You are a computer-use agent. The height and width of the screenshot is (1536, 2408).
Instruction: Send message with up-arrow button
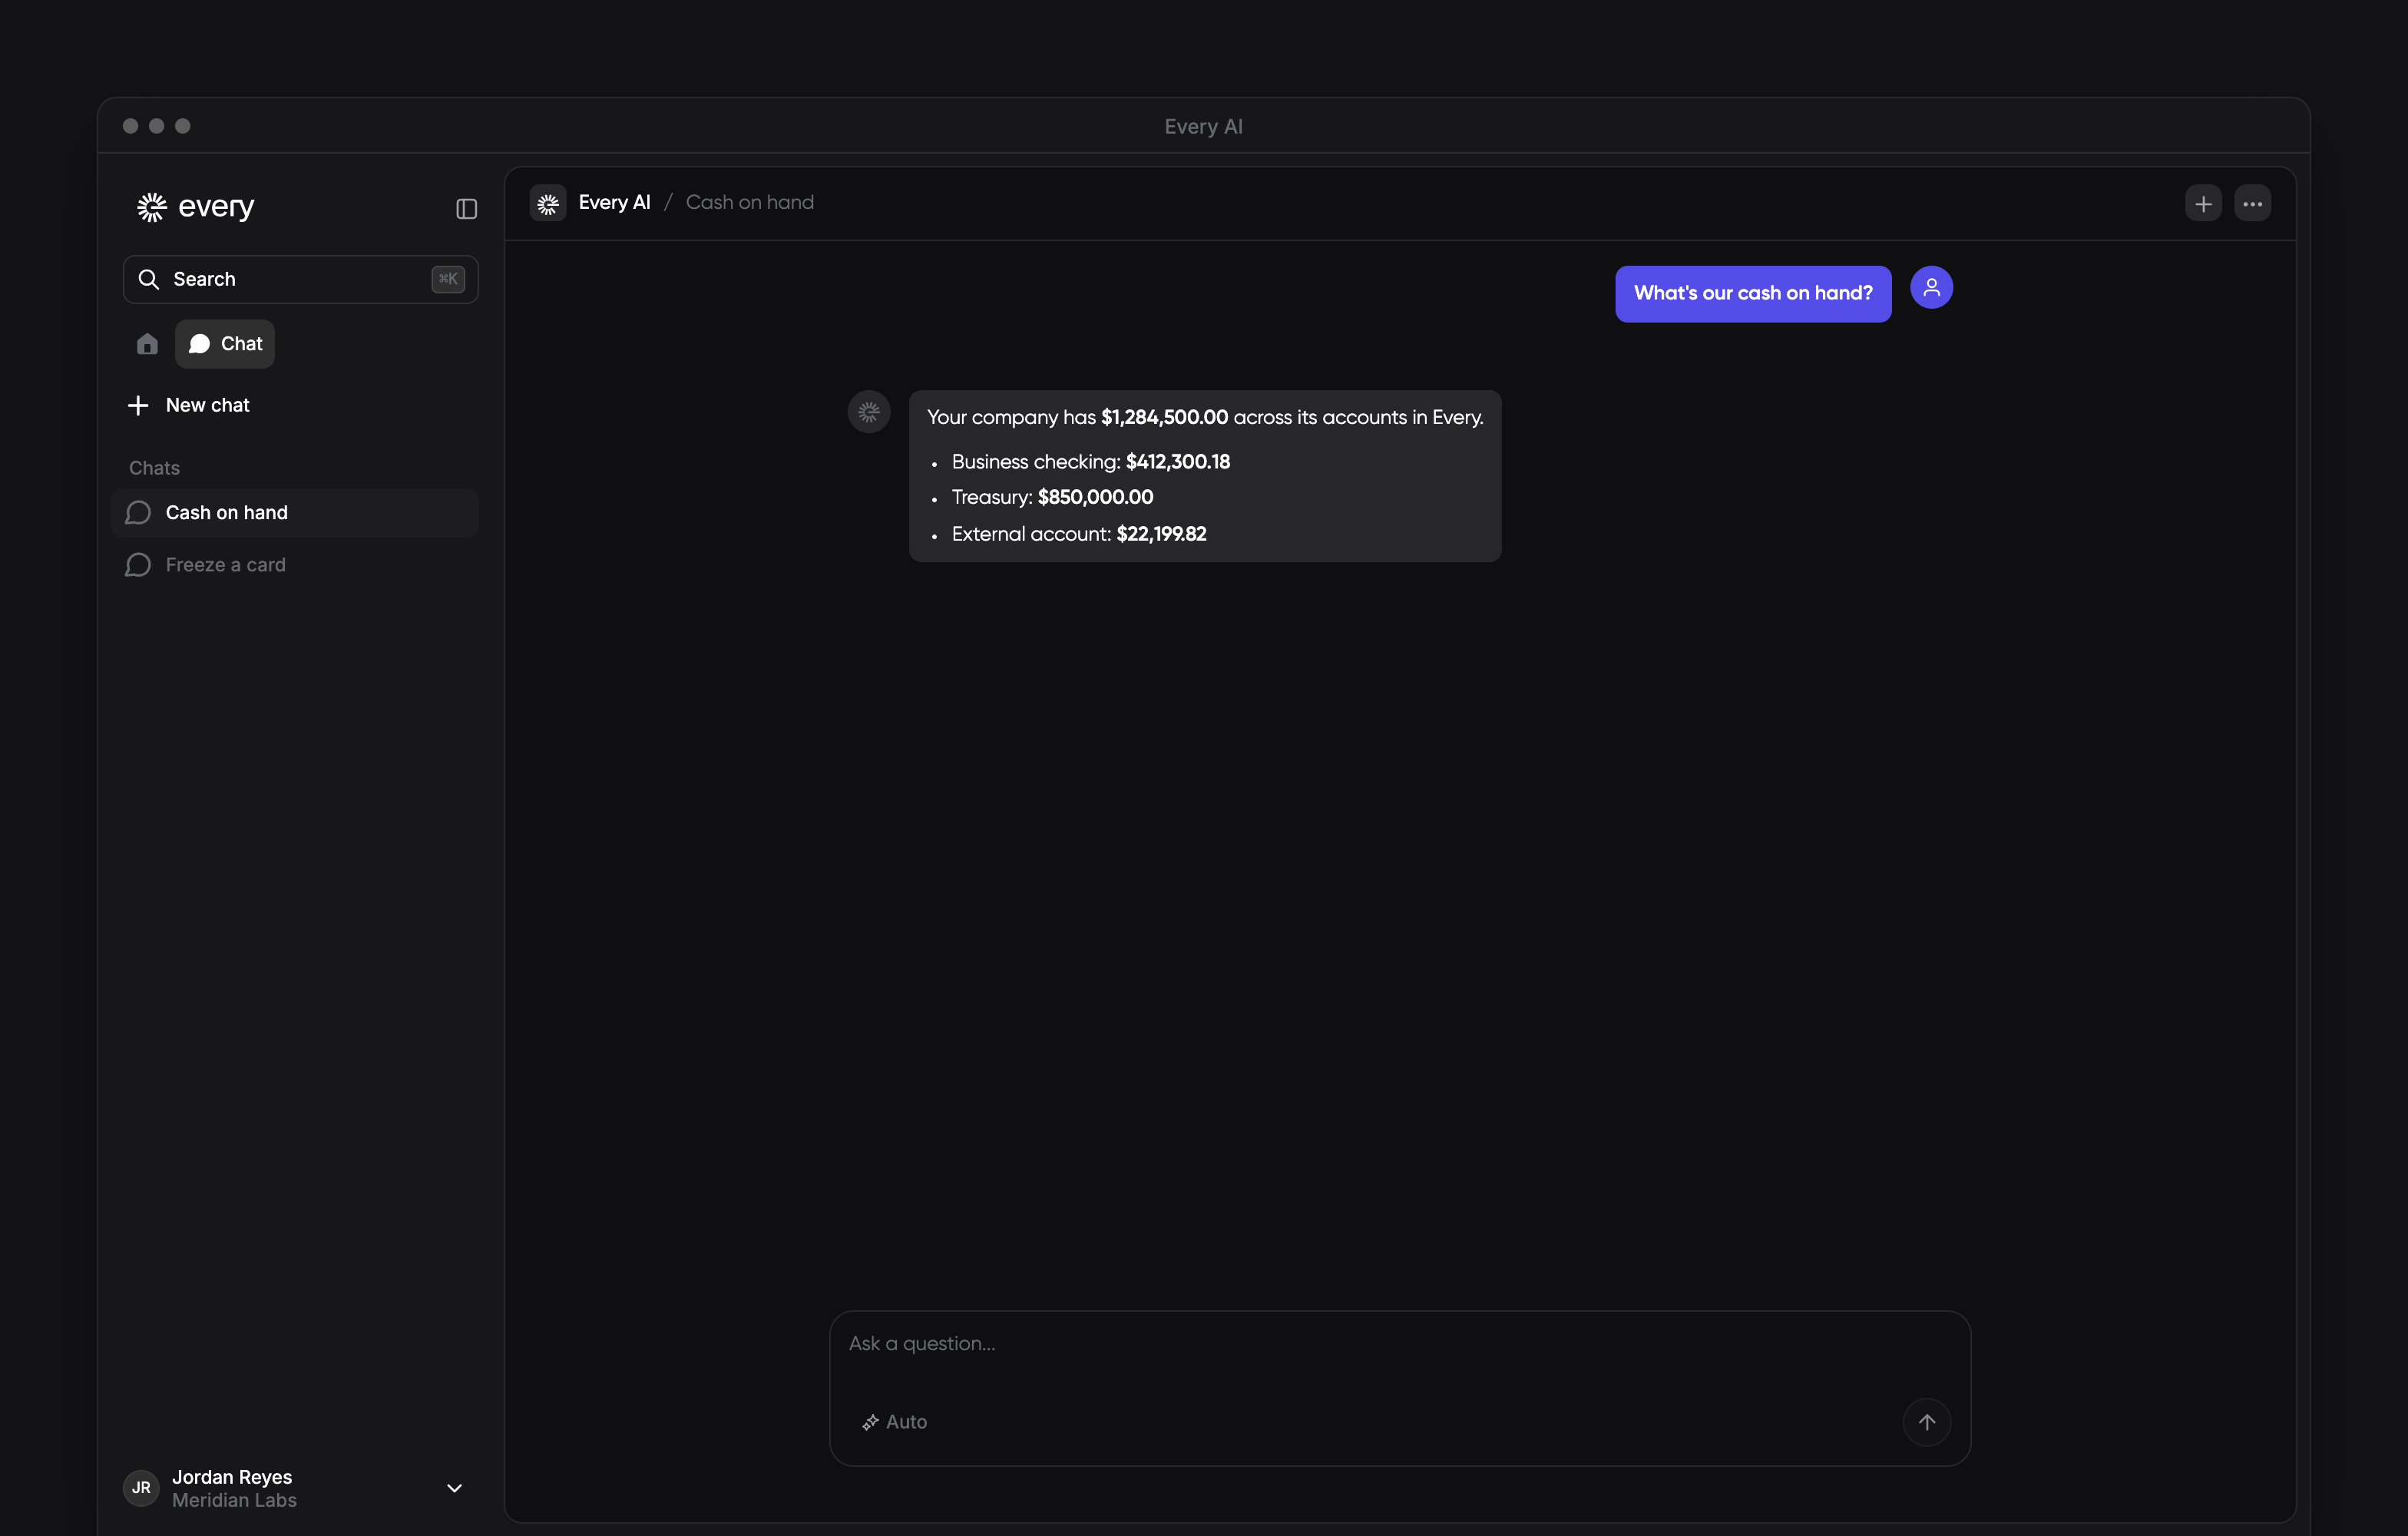tap(1926, 1422)
